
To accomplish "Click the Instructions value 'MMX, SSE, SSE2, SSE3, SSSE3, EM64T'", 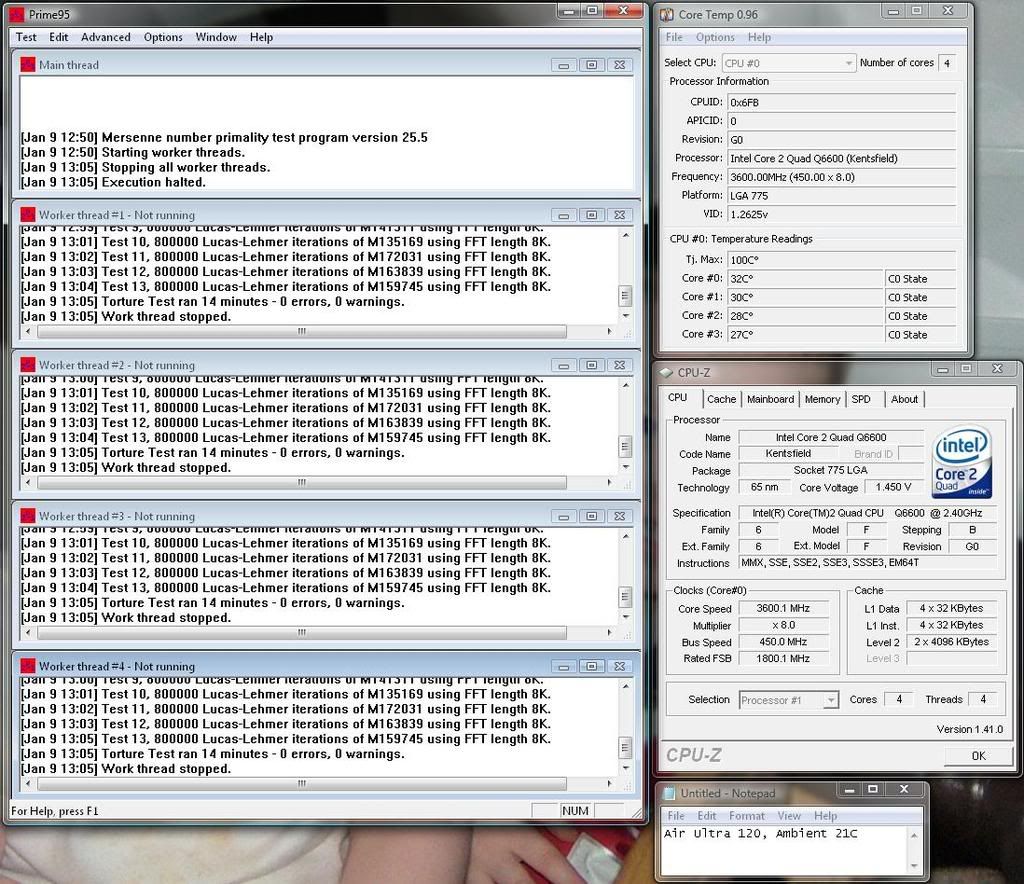I will click(867, 562).
